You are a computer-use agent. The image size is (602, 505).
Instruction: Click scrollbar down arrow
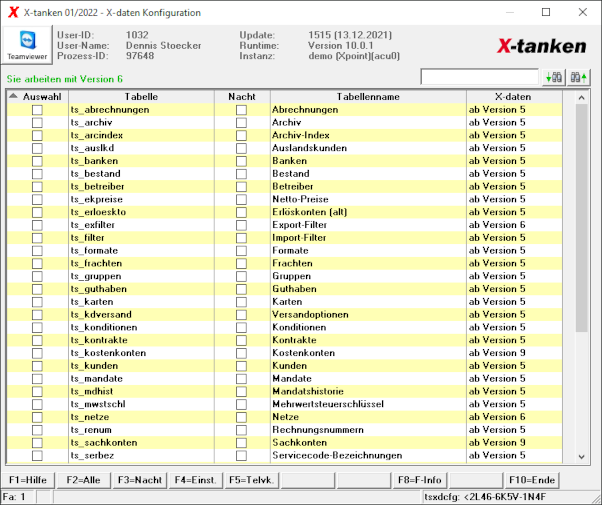[x=581, y=457]
